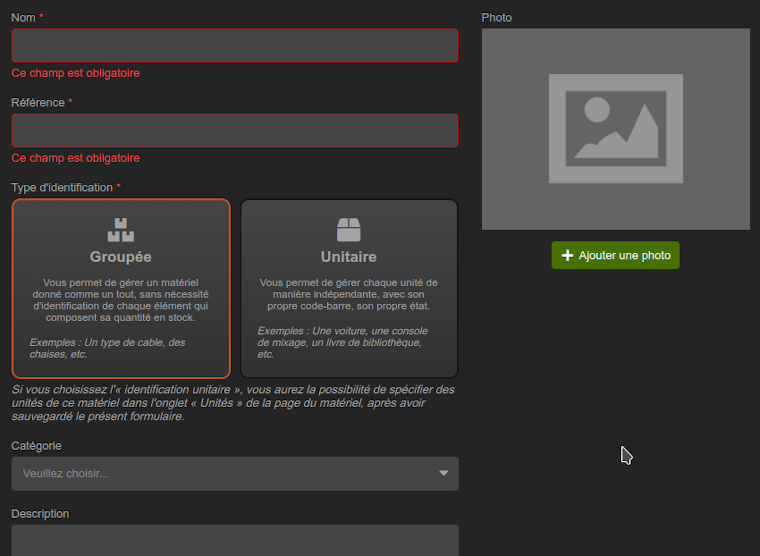Viewport: 760px width, 556px height.
Task: Expand Catégorie using its dropdown arrow
Action: tap(443, 474)
